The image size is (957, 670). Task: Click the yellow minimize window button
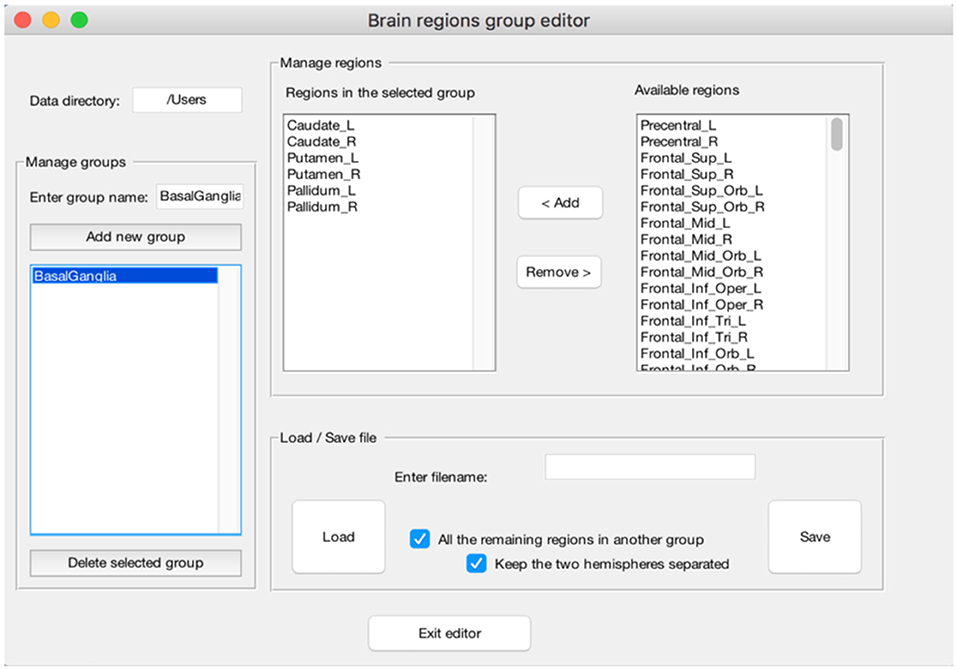tap(51, 20)
